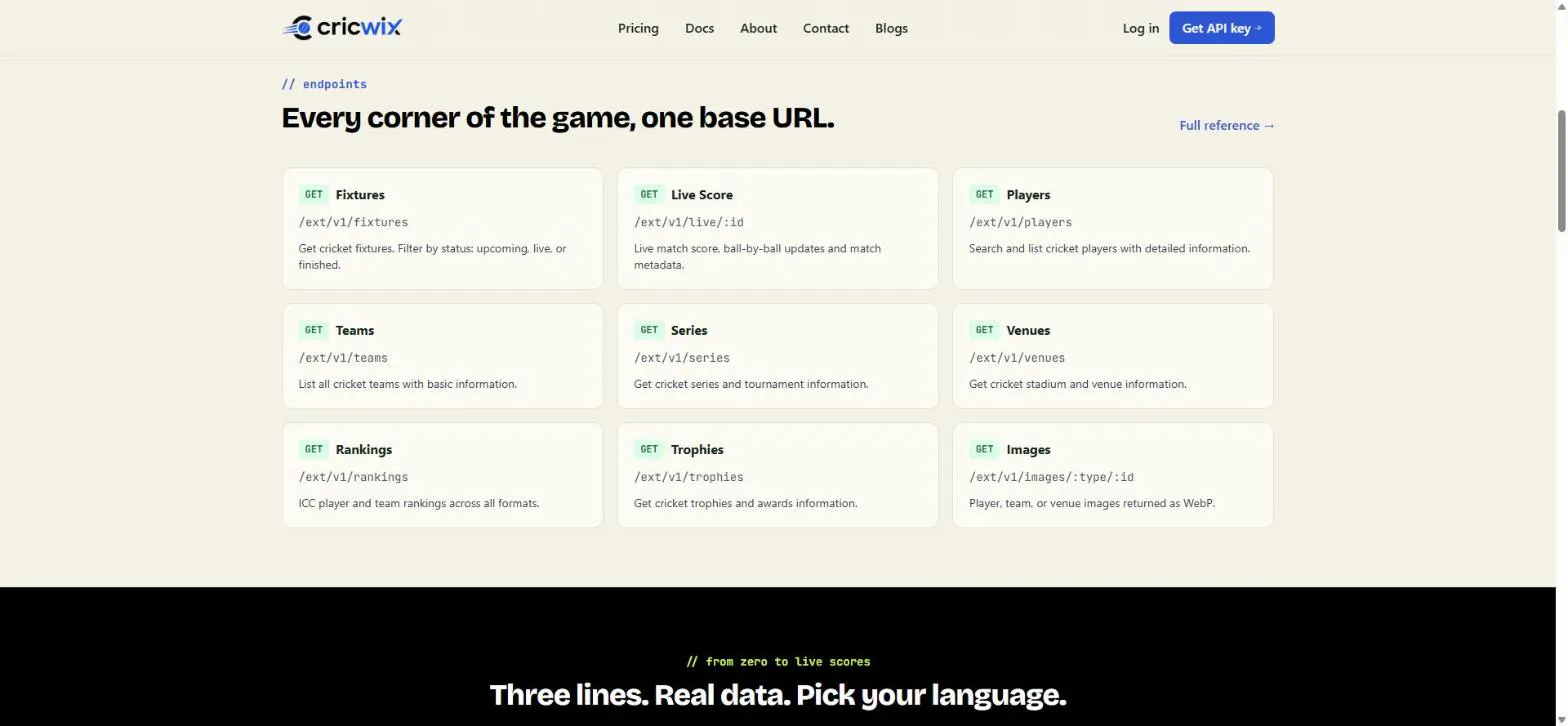Click description 'List all cricket teams with basic information.'
Image resolution: width=1568 pixels, height=726 pixels.
pyautogui.click(x=408, y=384)
